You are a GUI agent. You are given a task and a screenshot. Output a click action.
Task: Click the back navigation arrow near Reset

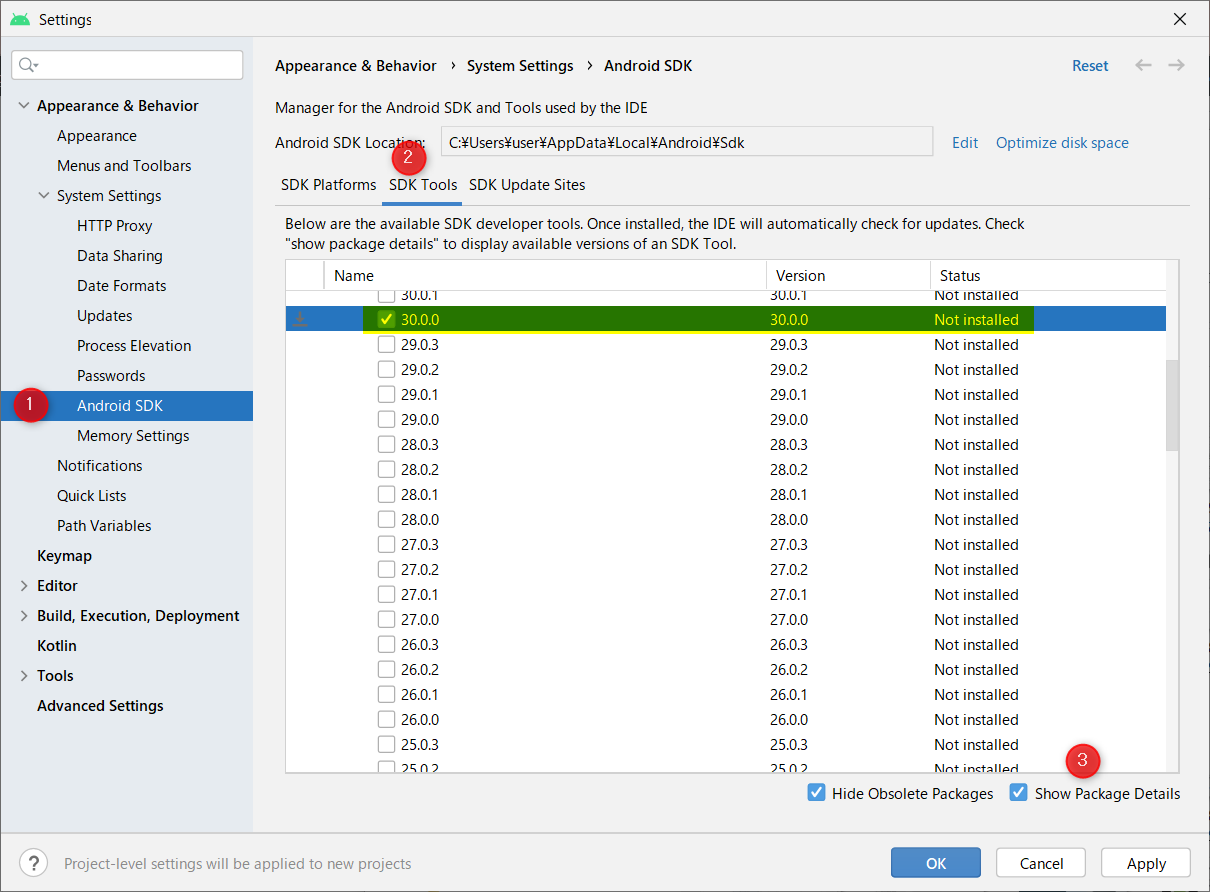pos(1143,65)
